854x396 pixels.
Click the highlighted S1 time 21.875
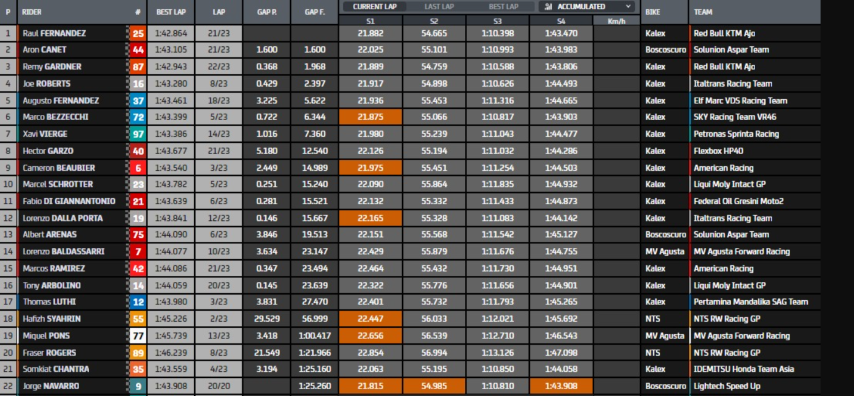(370, 117)
